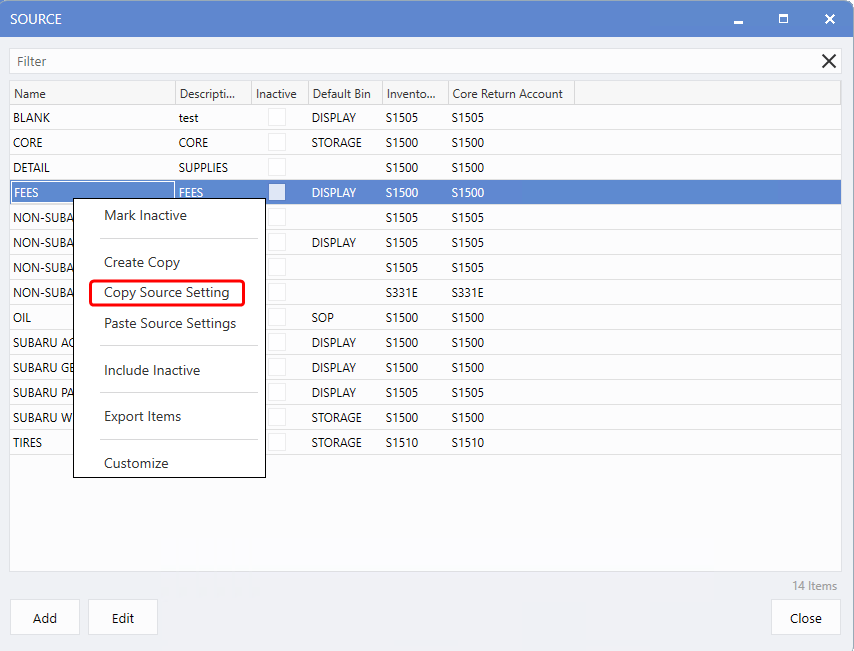Sort by Core Return Account column header
Viewport: 854px width, 651px height.
tap(508, 94)
